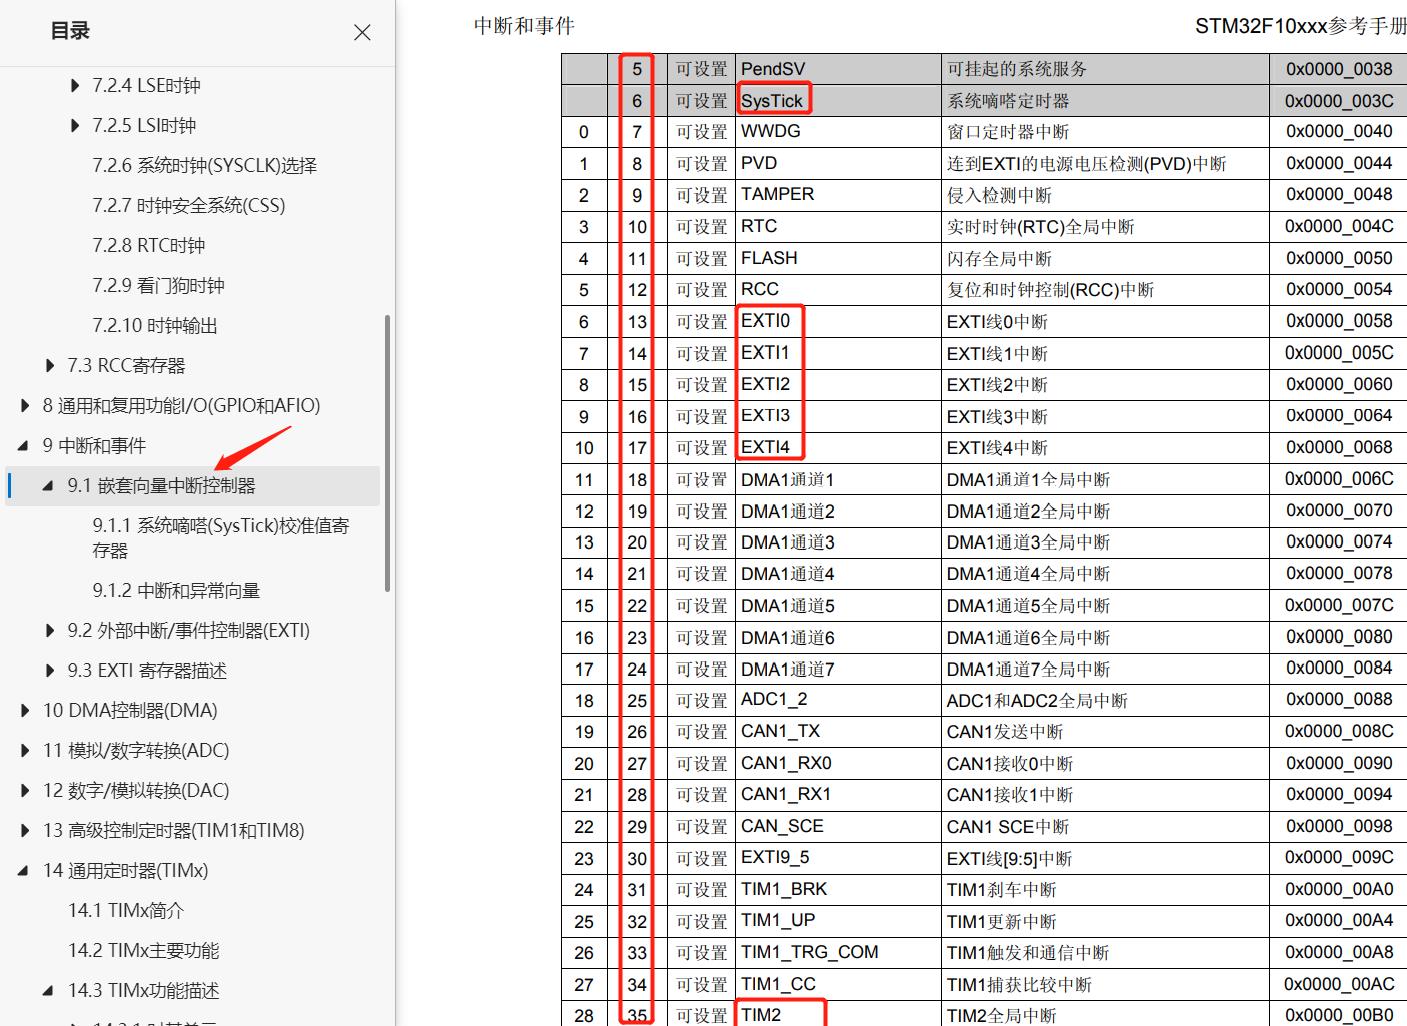Close the 目录 outline panel
This screenshot has width=1407, height=1026.
coord(362,33)
